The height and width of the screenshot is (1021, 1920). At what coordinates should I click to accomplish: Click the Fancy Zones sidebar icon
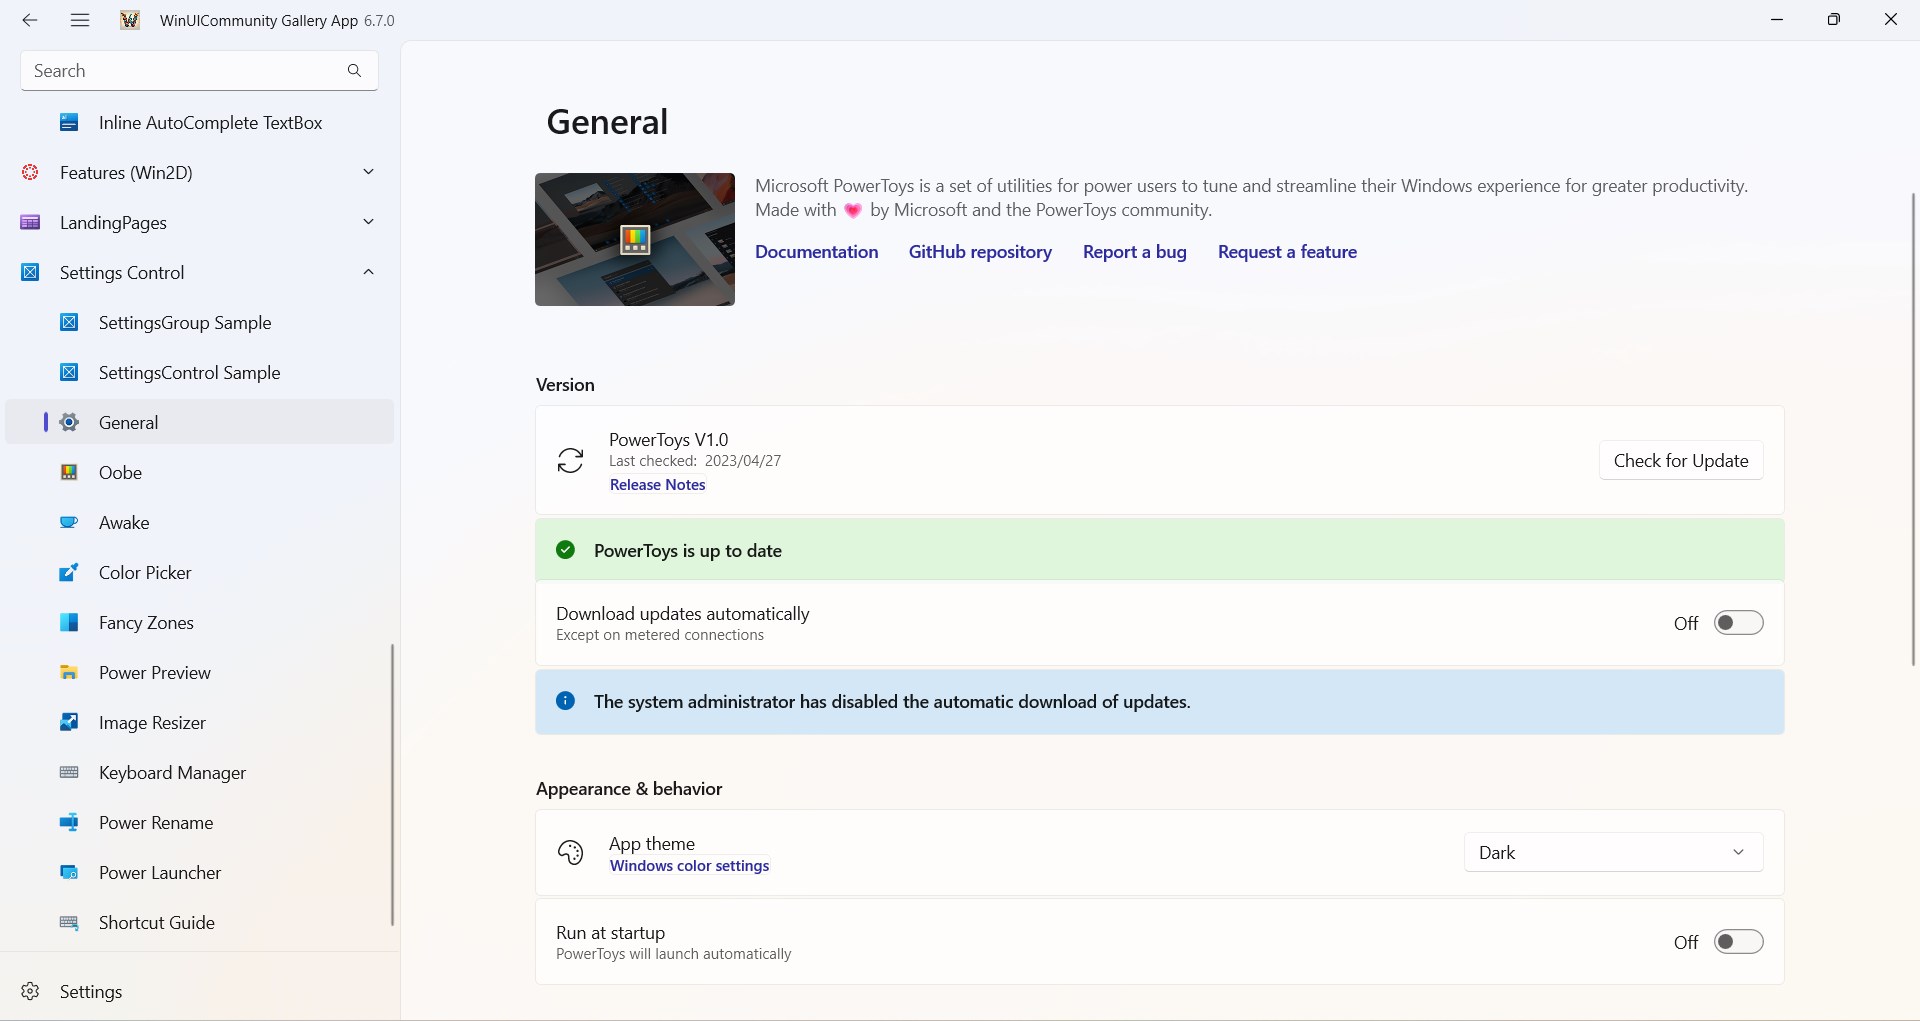[69, 623]
